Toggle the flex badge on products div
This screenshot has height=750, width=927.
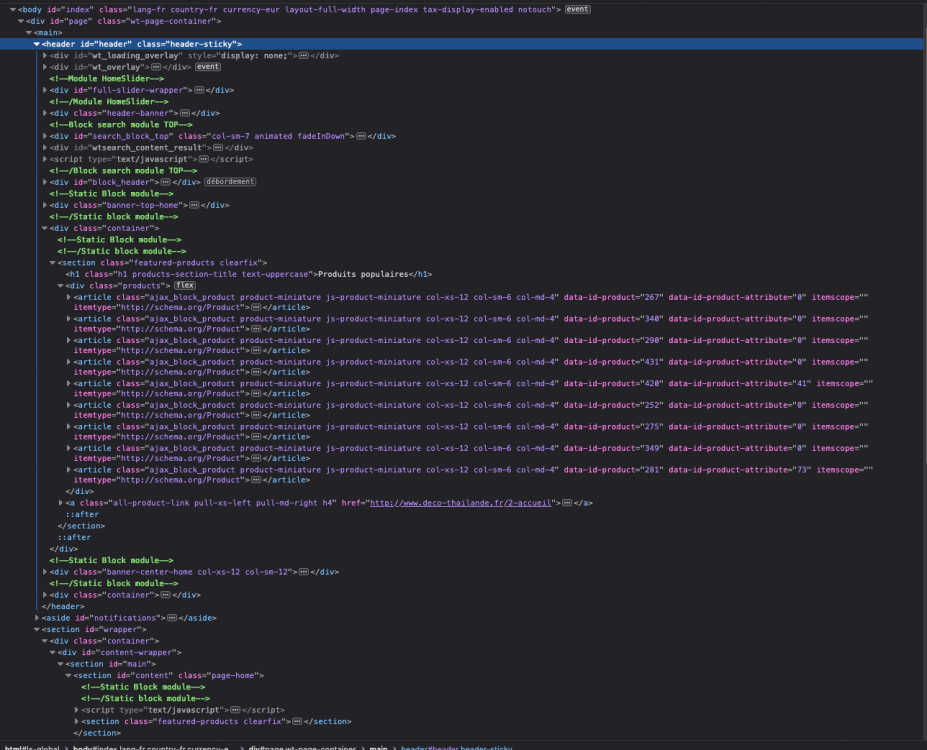pyautogui.click(x=184, y=285)
